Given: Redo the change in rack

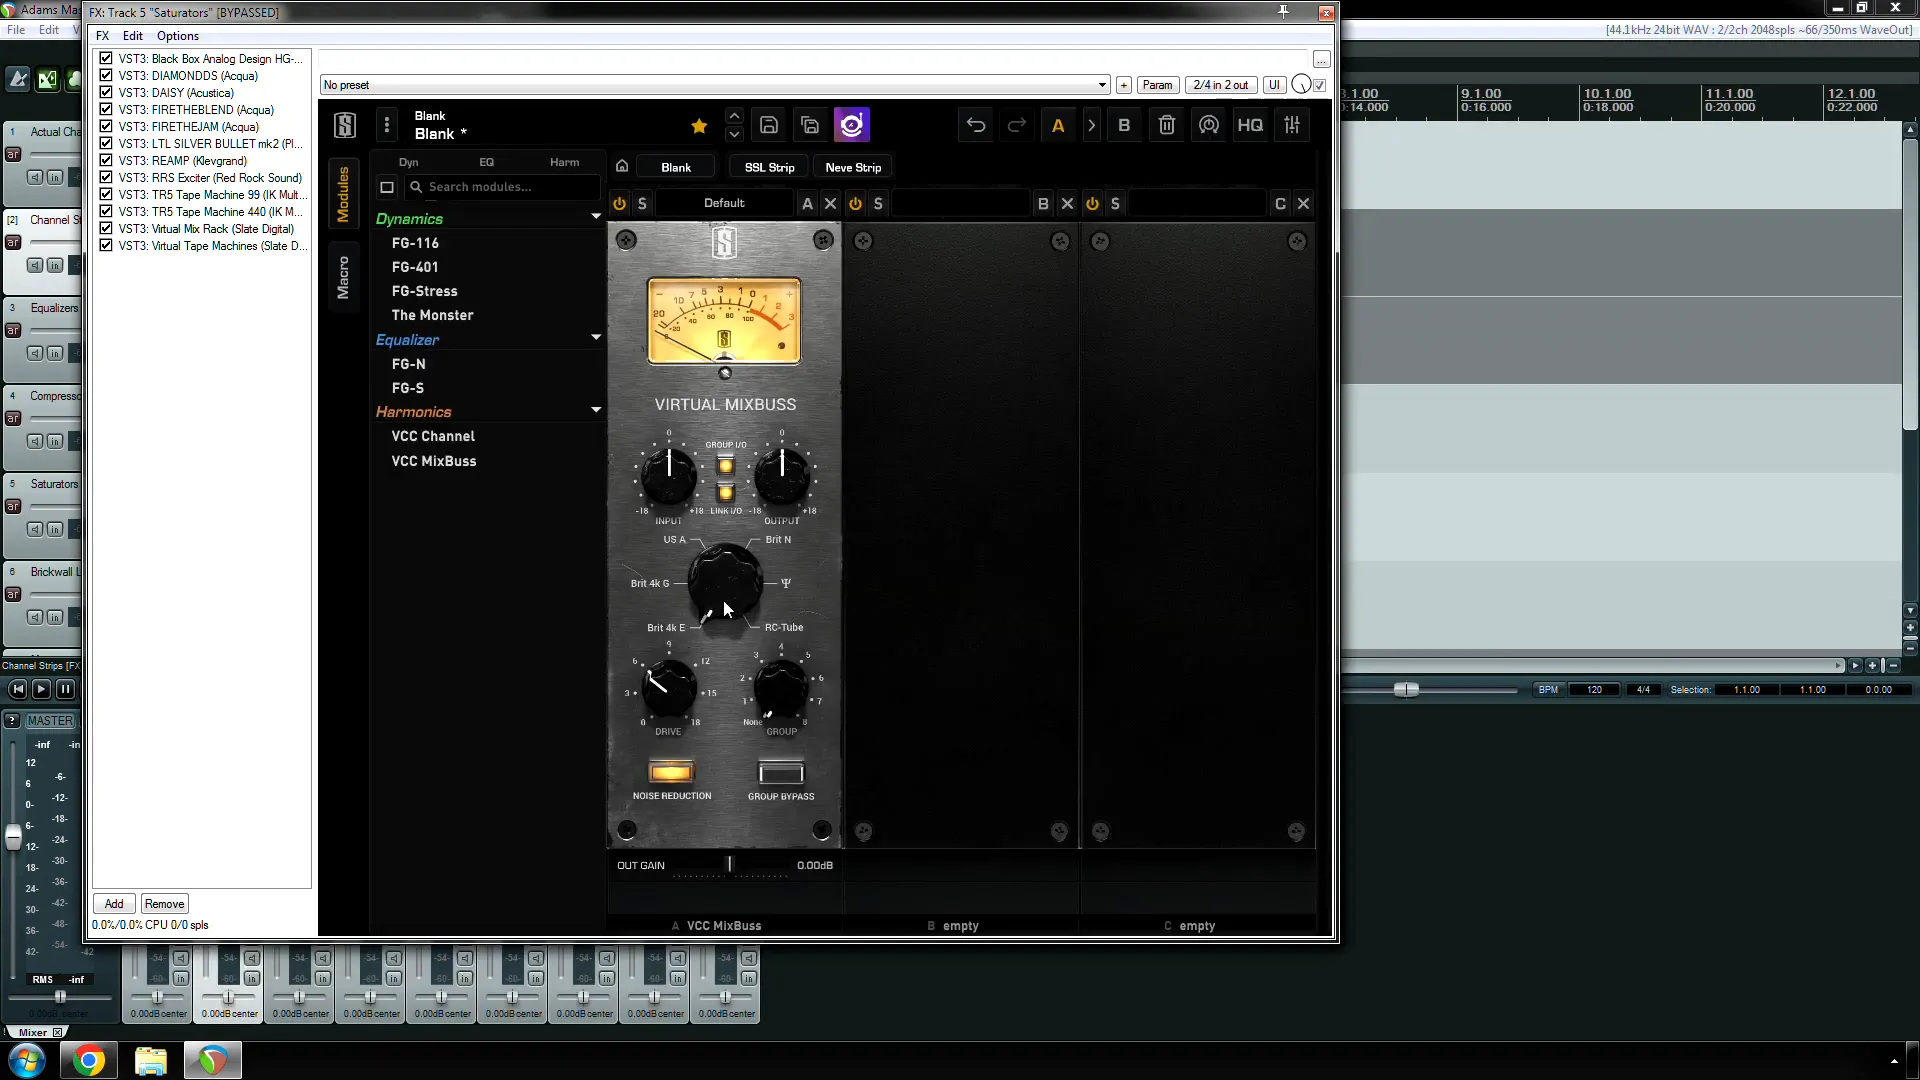Looking at the screenshot, I should 1017,125.
